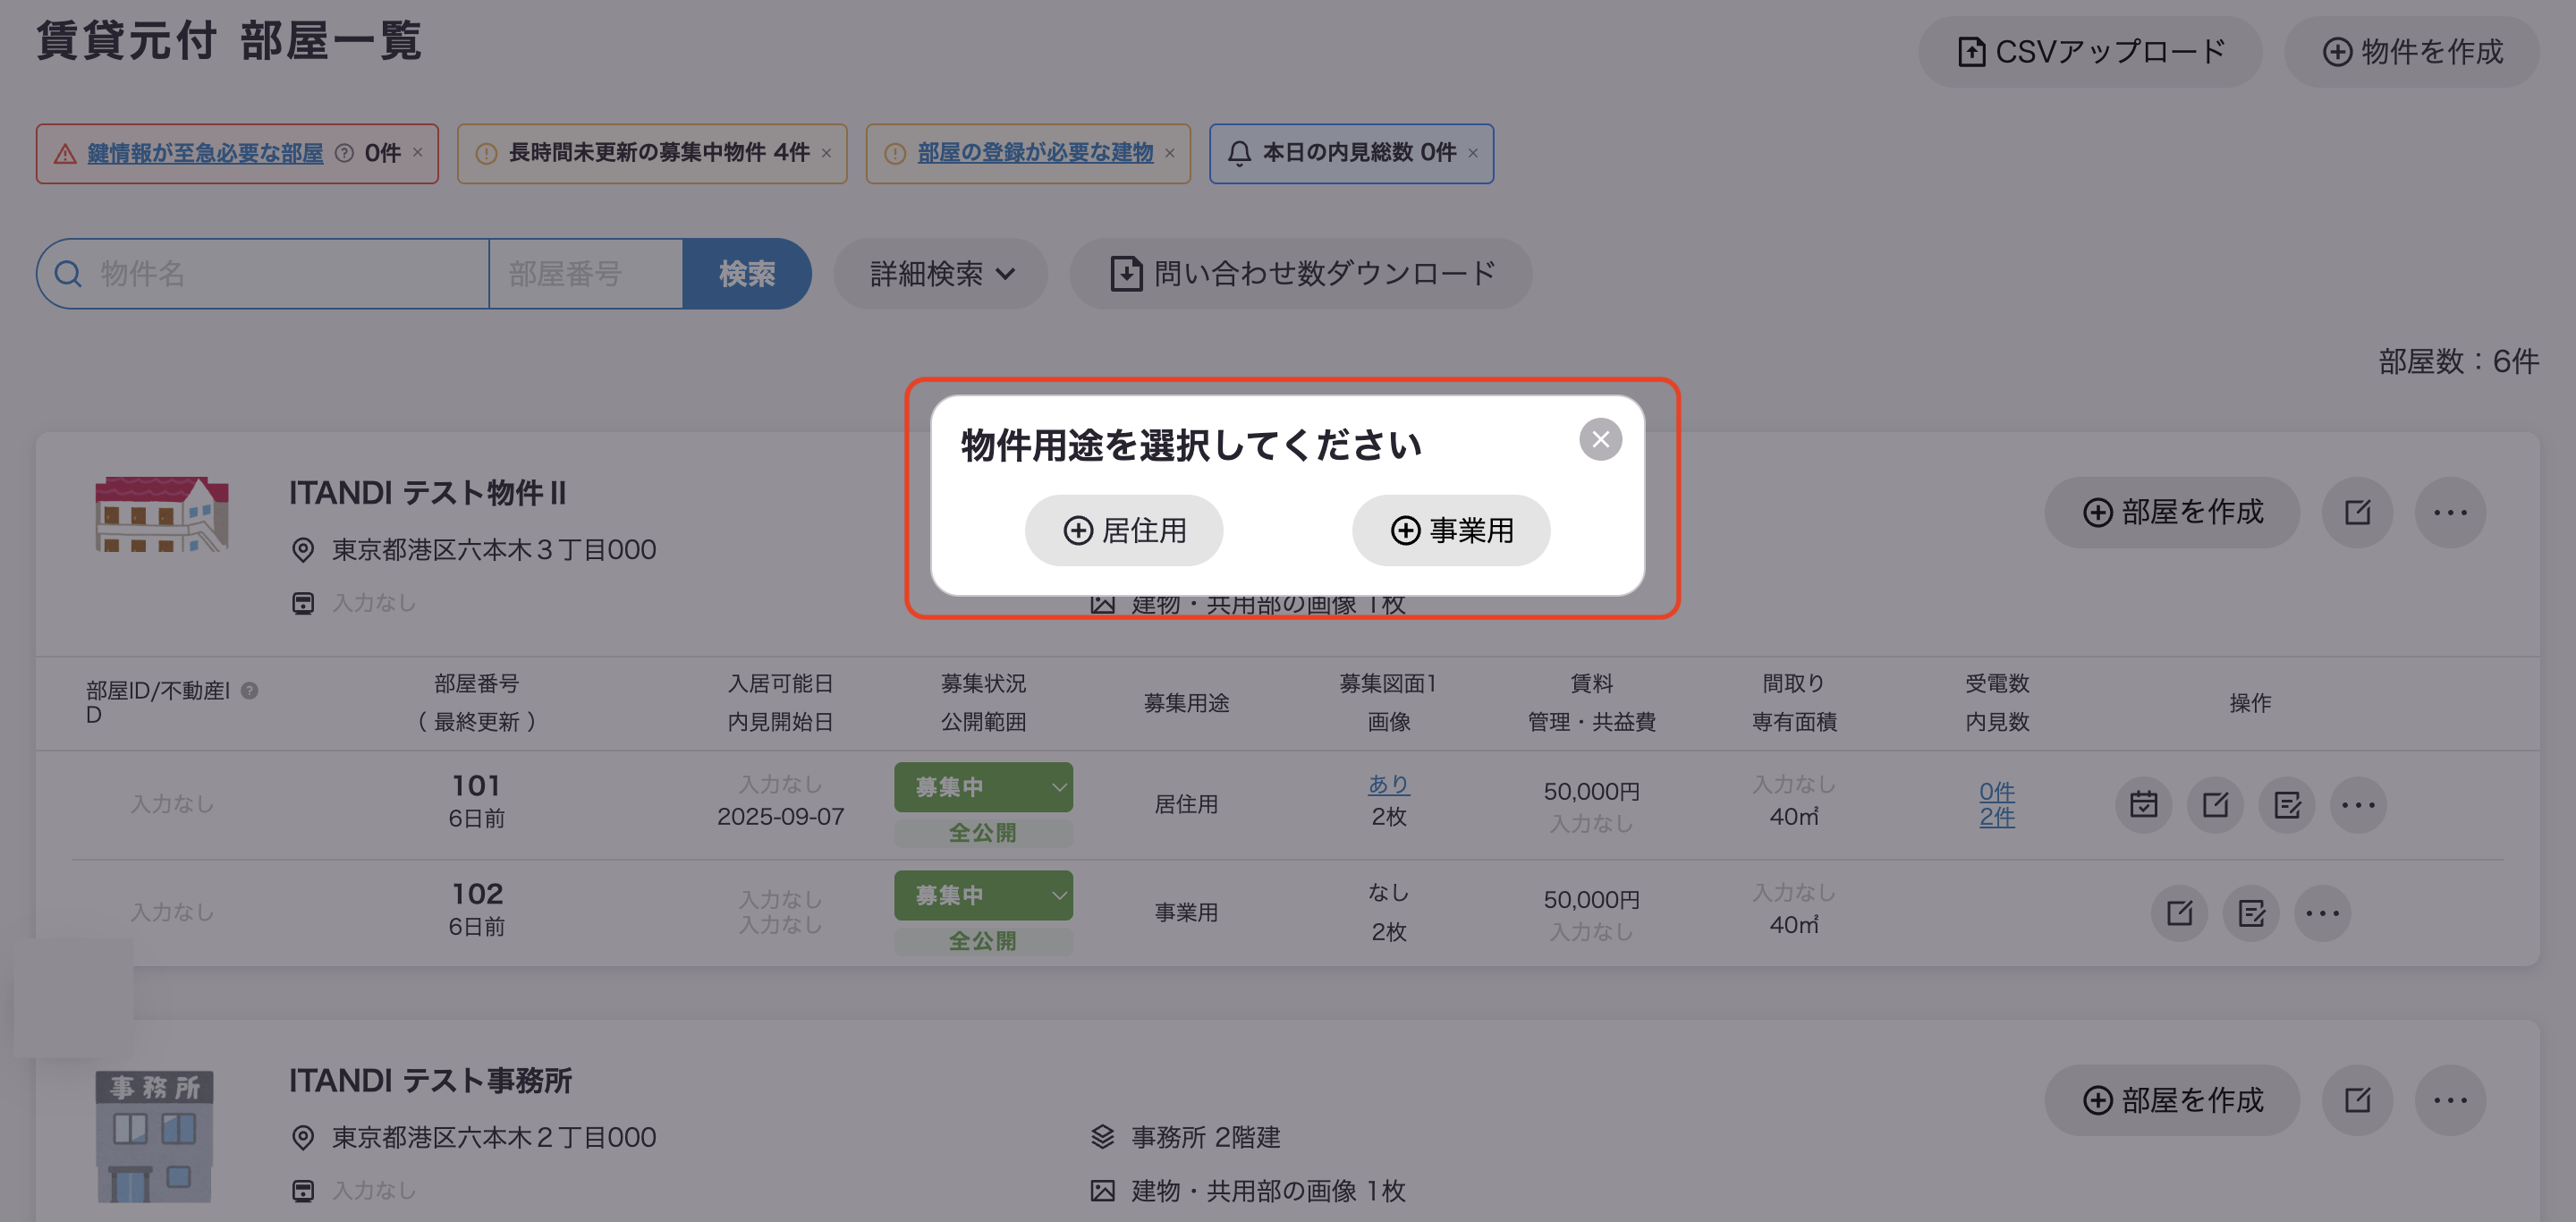The image size is (2576, 1222).
Task: Focus the 部屋番号 input field
Action: [586, 273]
